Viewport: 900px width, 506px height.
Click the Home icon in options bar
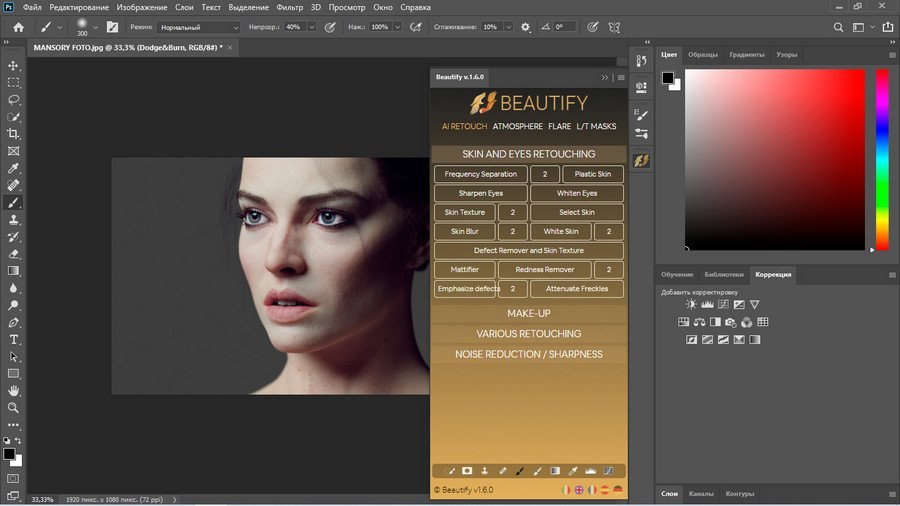pos(18,27)
